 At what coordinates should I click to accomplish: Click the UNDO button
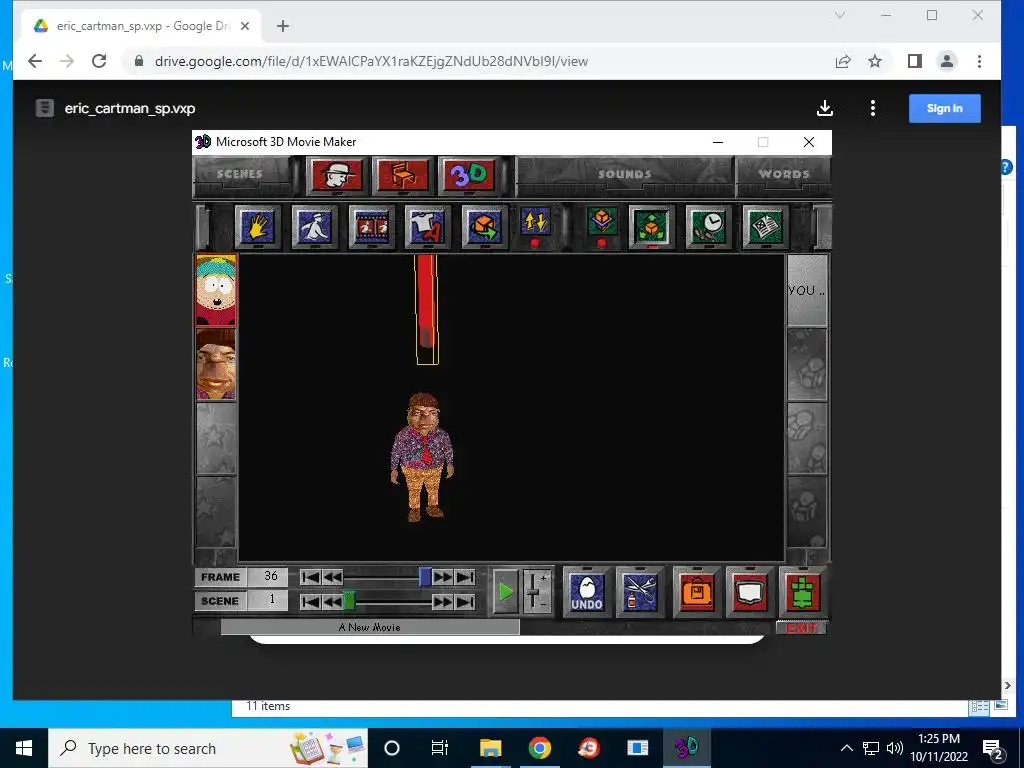(x=586, y=592)
